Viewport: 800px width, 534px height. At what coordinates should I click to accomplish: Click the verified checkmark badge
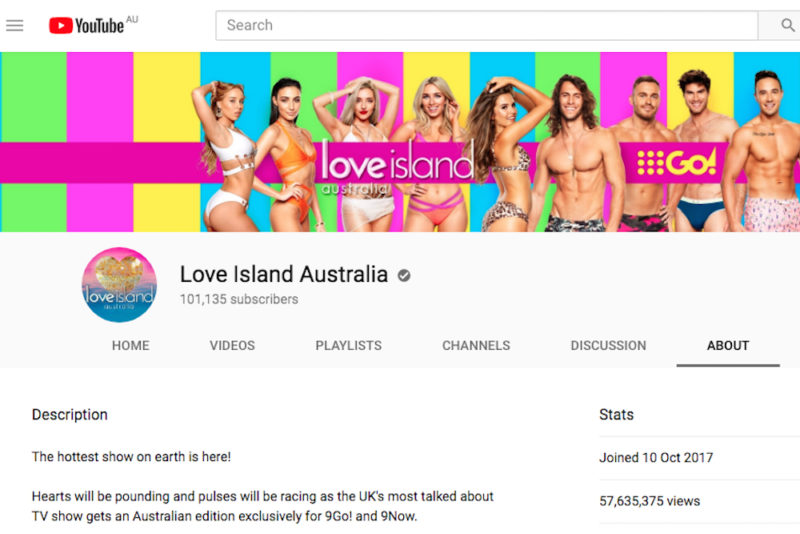point(404,275)
